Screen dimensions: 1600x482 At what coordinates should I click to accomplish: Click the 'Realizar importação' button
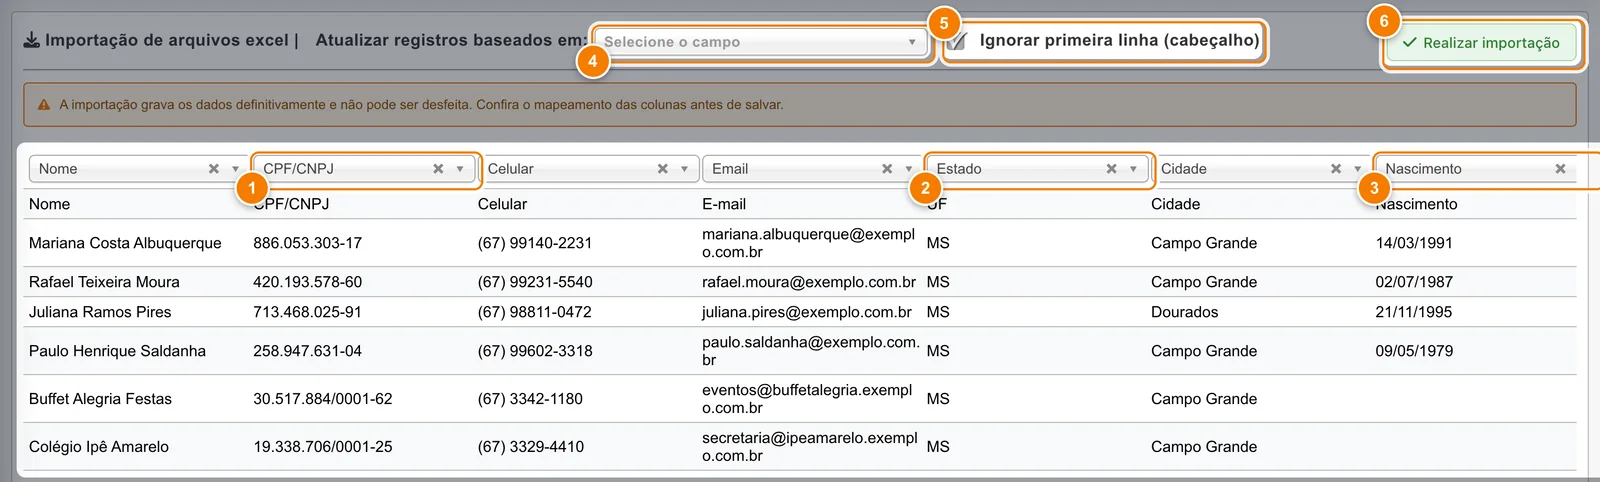point(1481,43)
